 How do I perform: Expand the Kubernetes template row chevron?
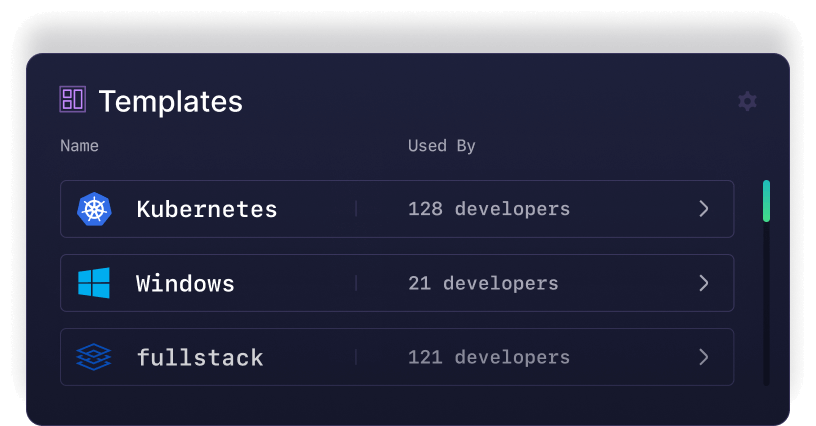pyautogui.click(x=704, y=209)
